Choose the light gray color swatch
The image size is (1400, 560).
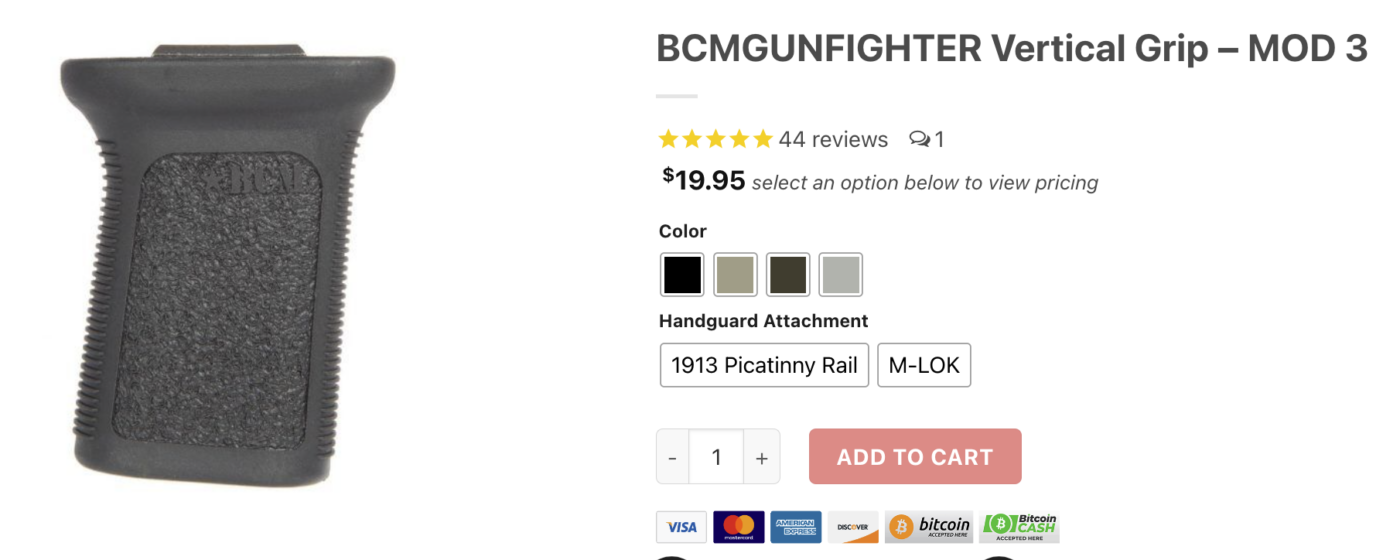[x=841, y=275]
